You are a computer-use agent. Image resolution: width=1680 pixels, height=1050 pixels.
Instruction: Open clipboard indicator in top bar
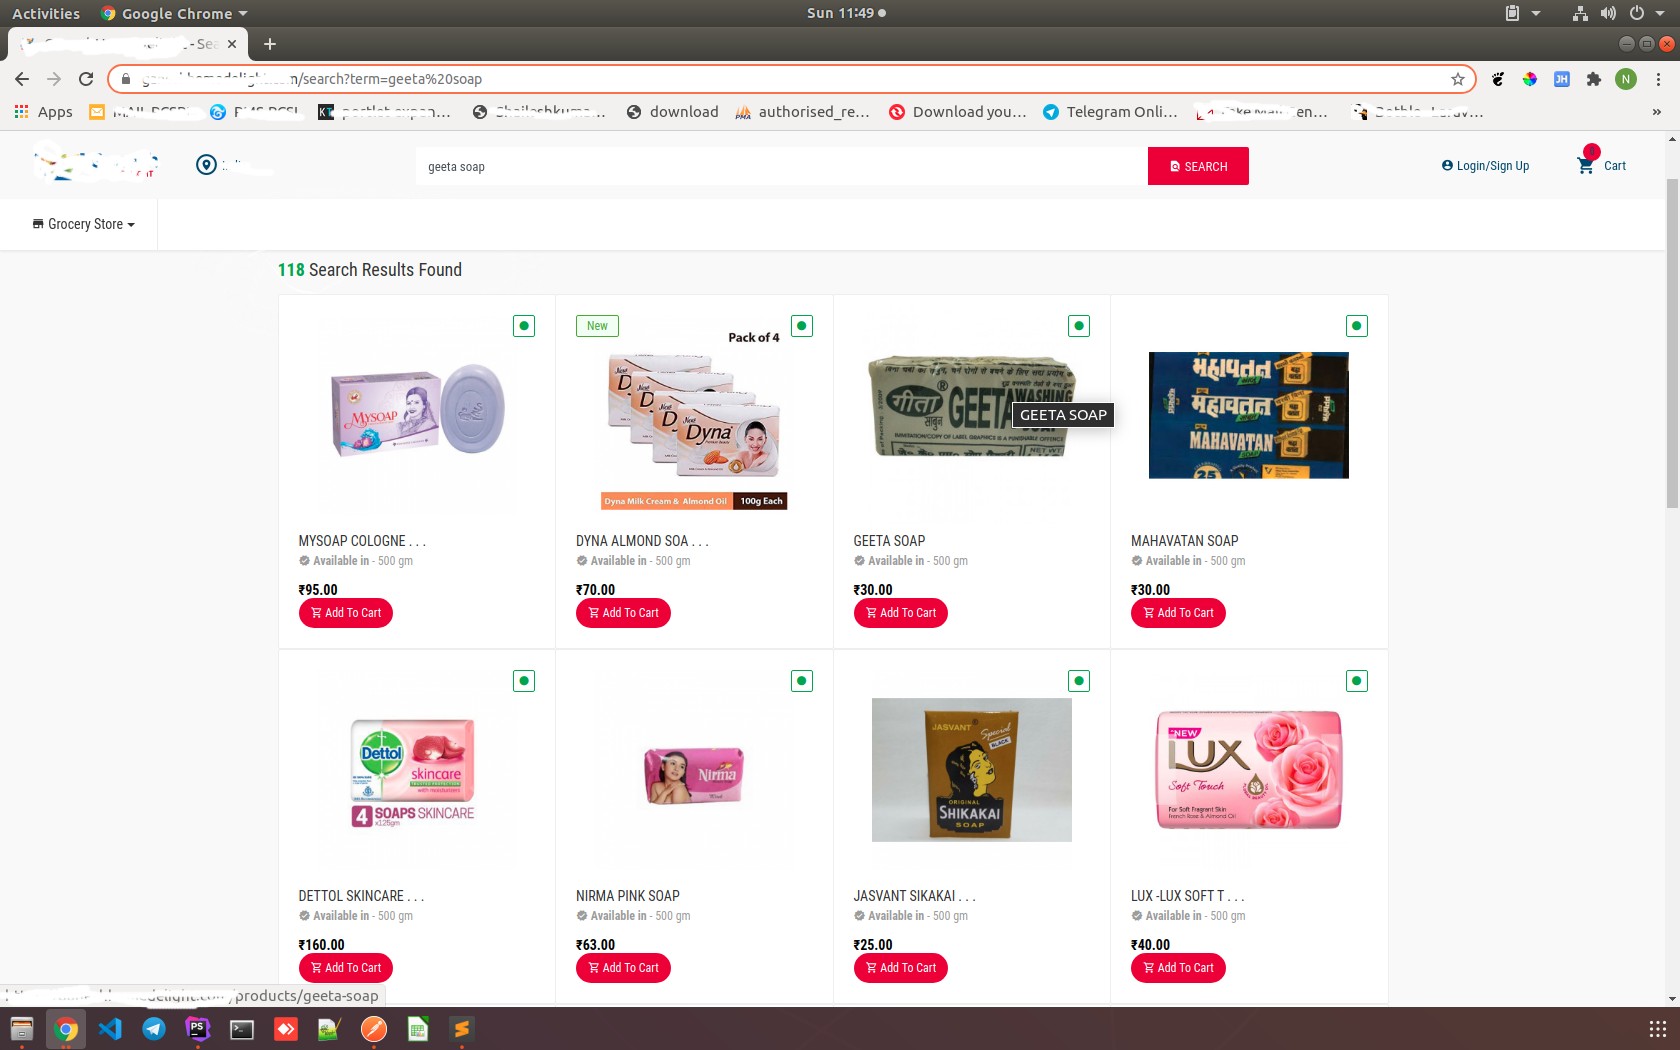1513,13
